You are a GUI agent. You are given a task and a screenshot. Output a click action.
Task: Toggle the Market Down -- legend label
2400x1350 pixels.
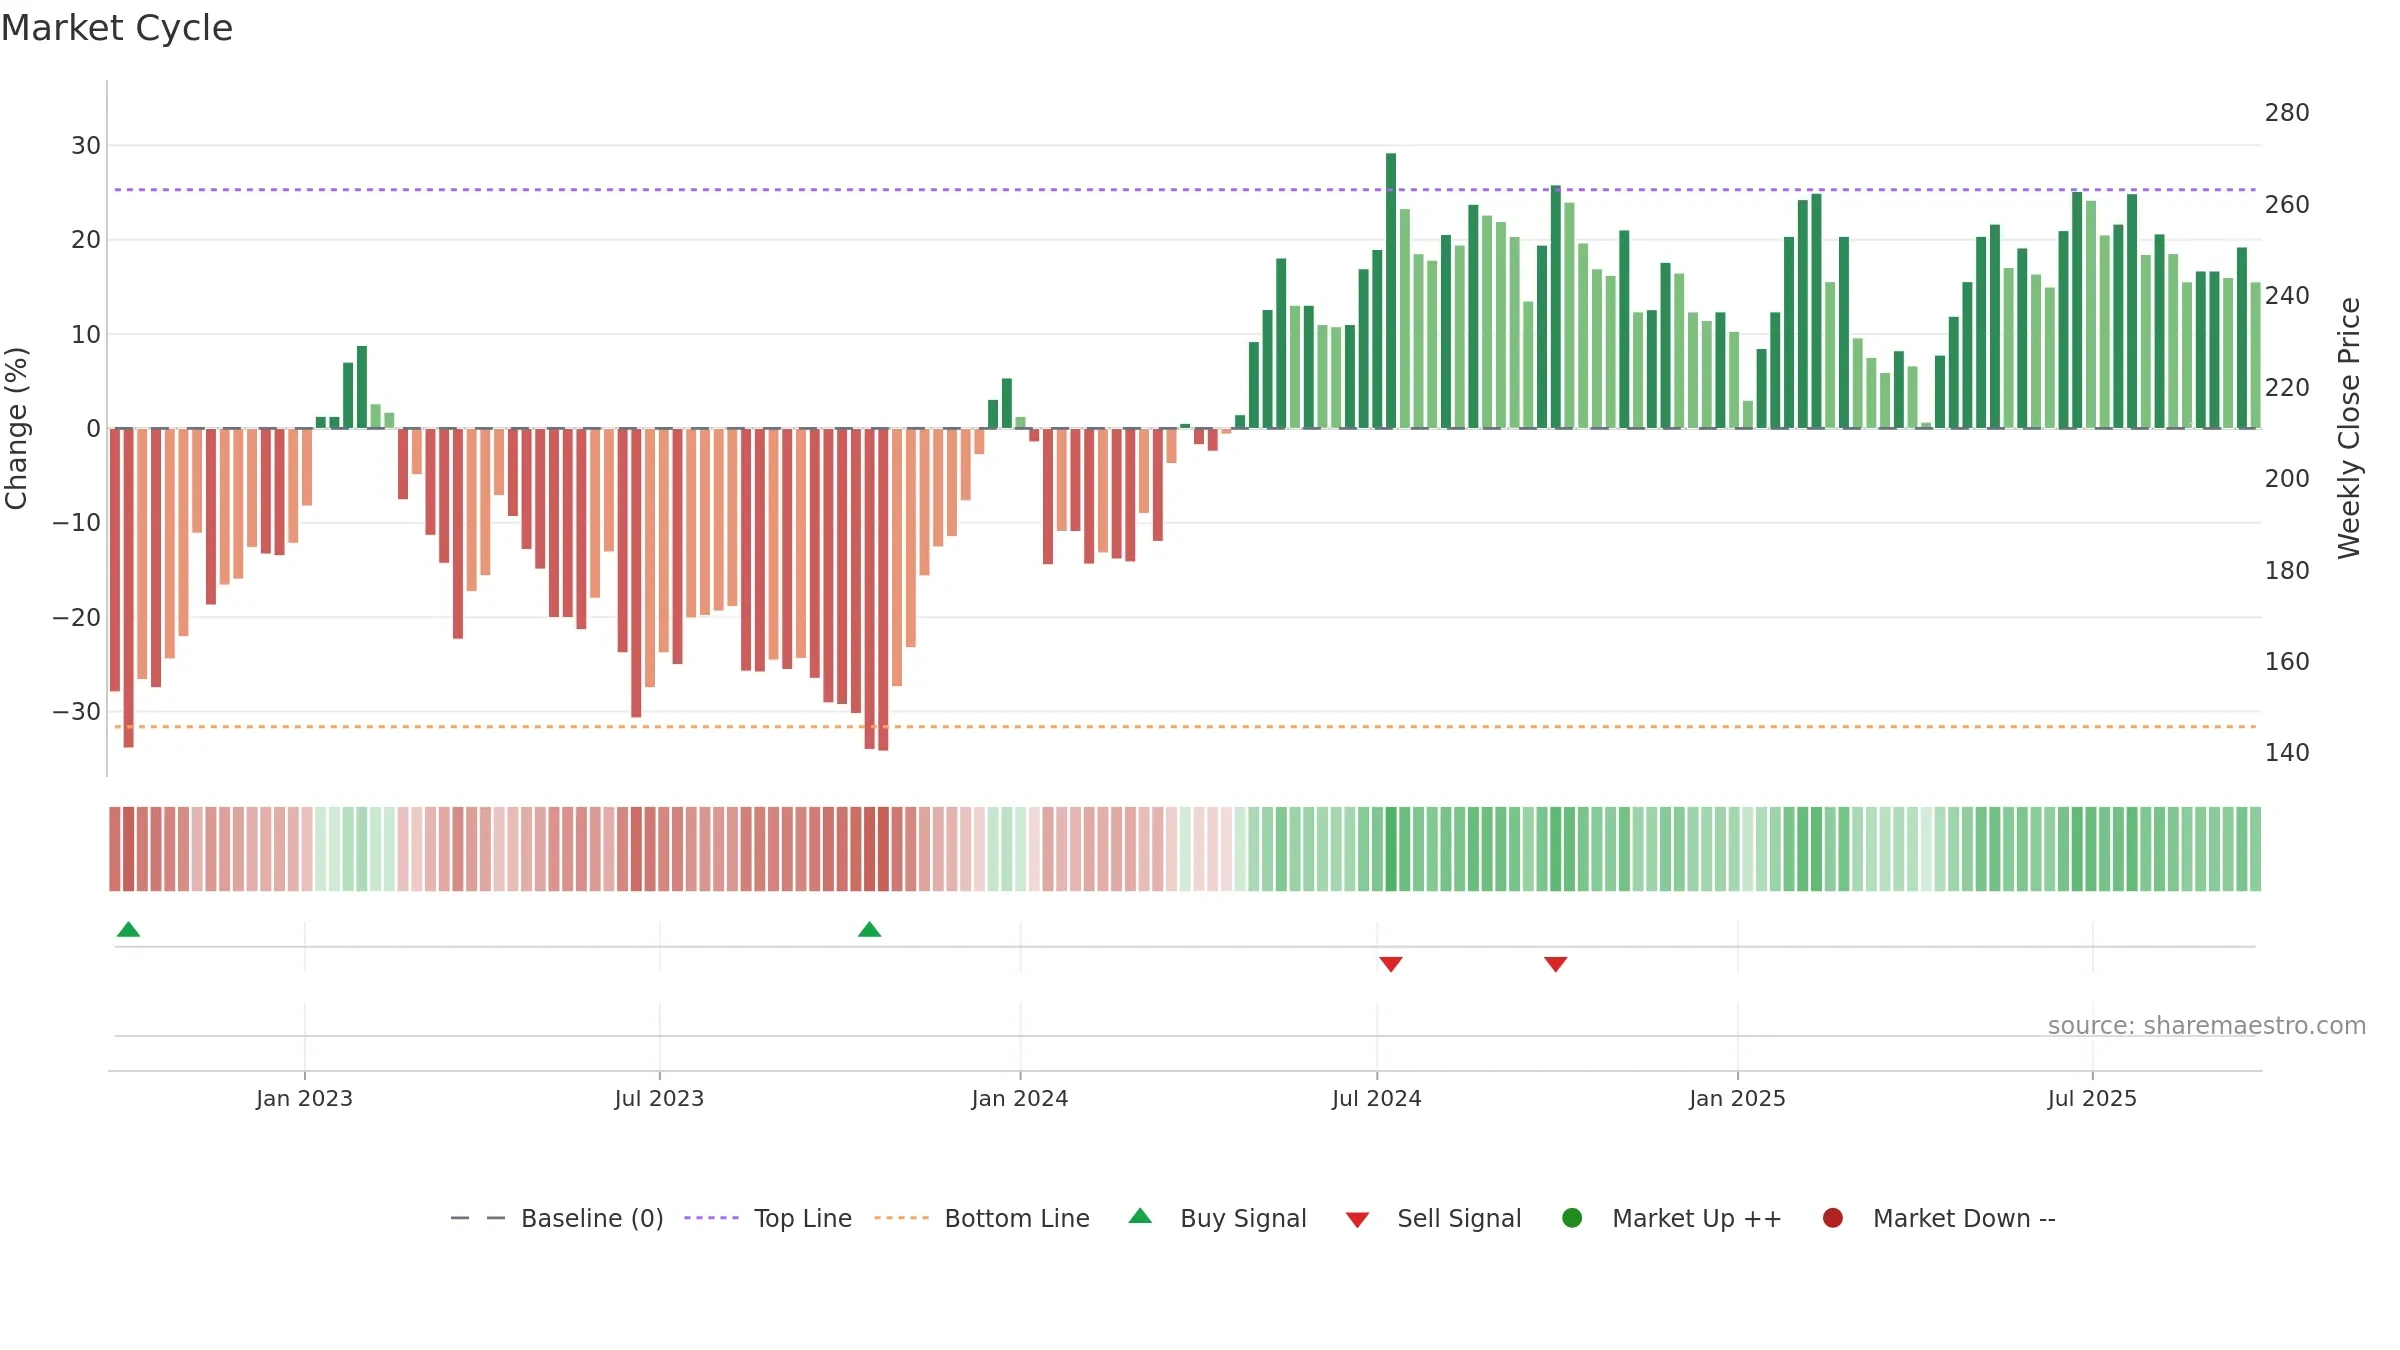coord(1964,1218)
